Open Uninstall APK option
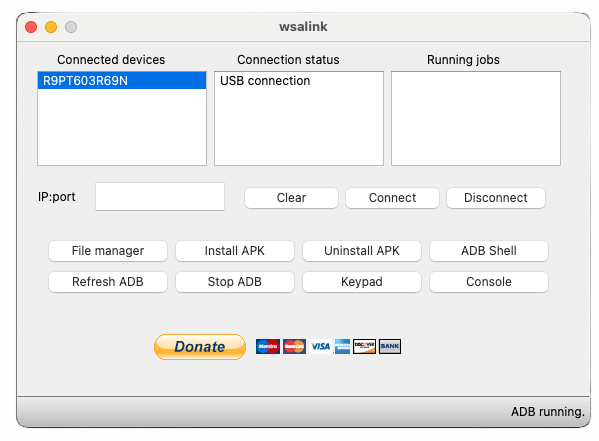The width and height of the screenshot is (599, 441). click(362, 251)
